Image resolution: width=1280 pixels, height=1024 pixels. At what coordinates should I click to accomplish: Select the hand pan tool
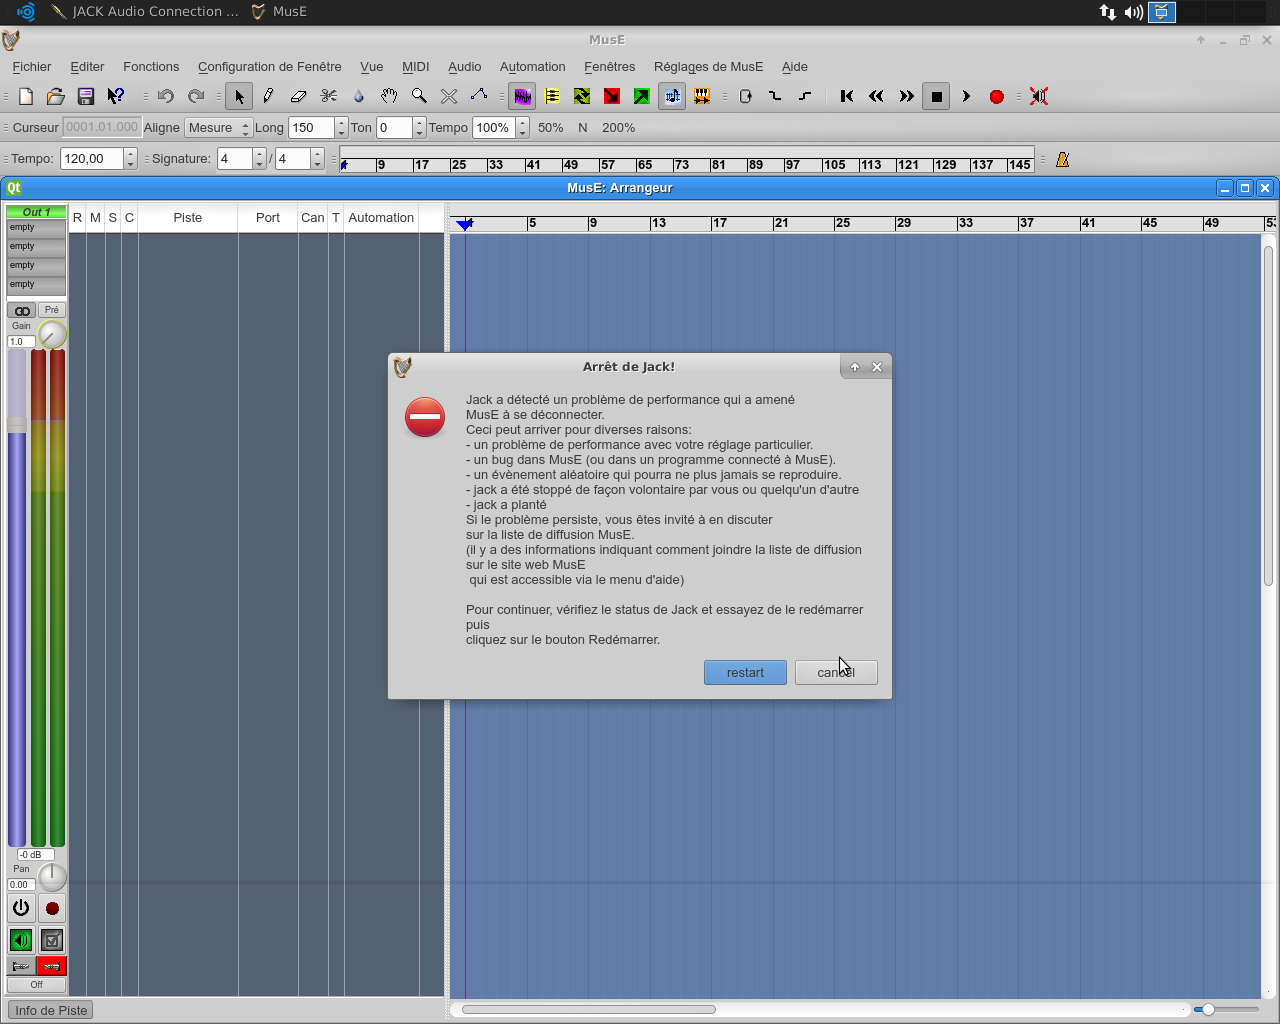tap(389, 96)
